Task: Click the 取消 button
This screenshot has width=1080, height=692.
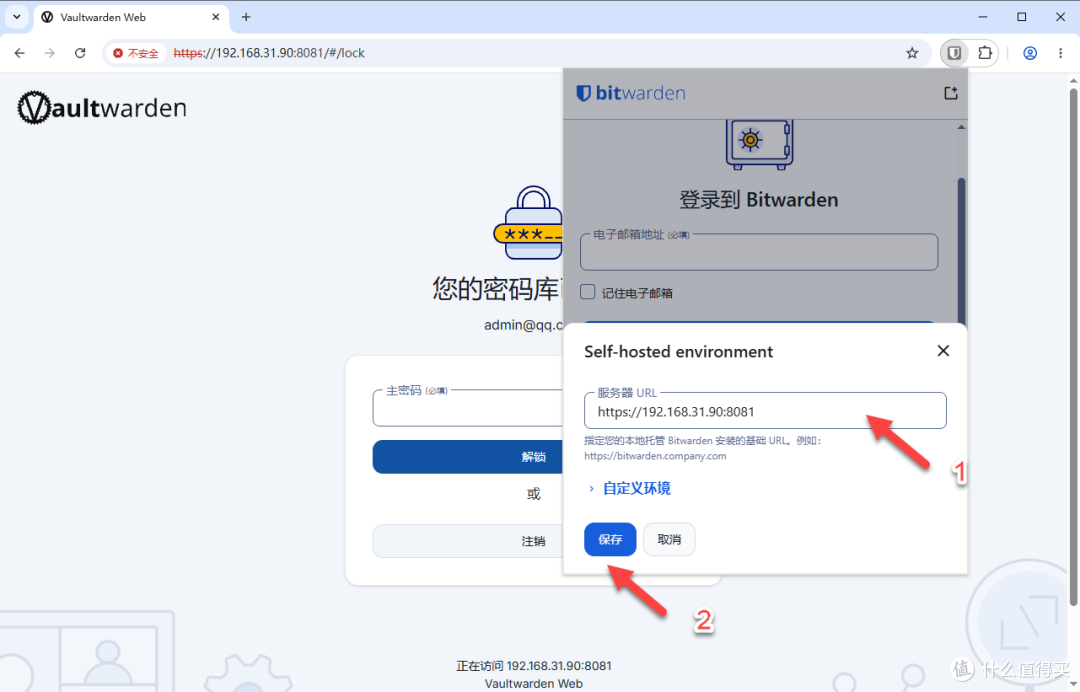Action: [669, 539]
